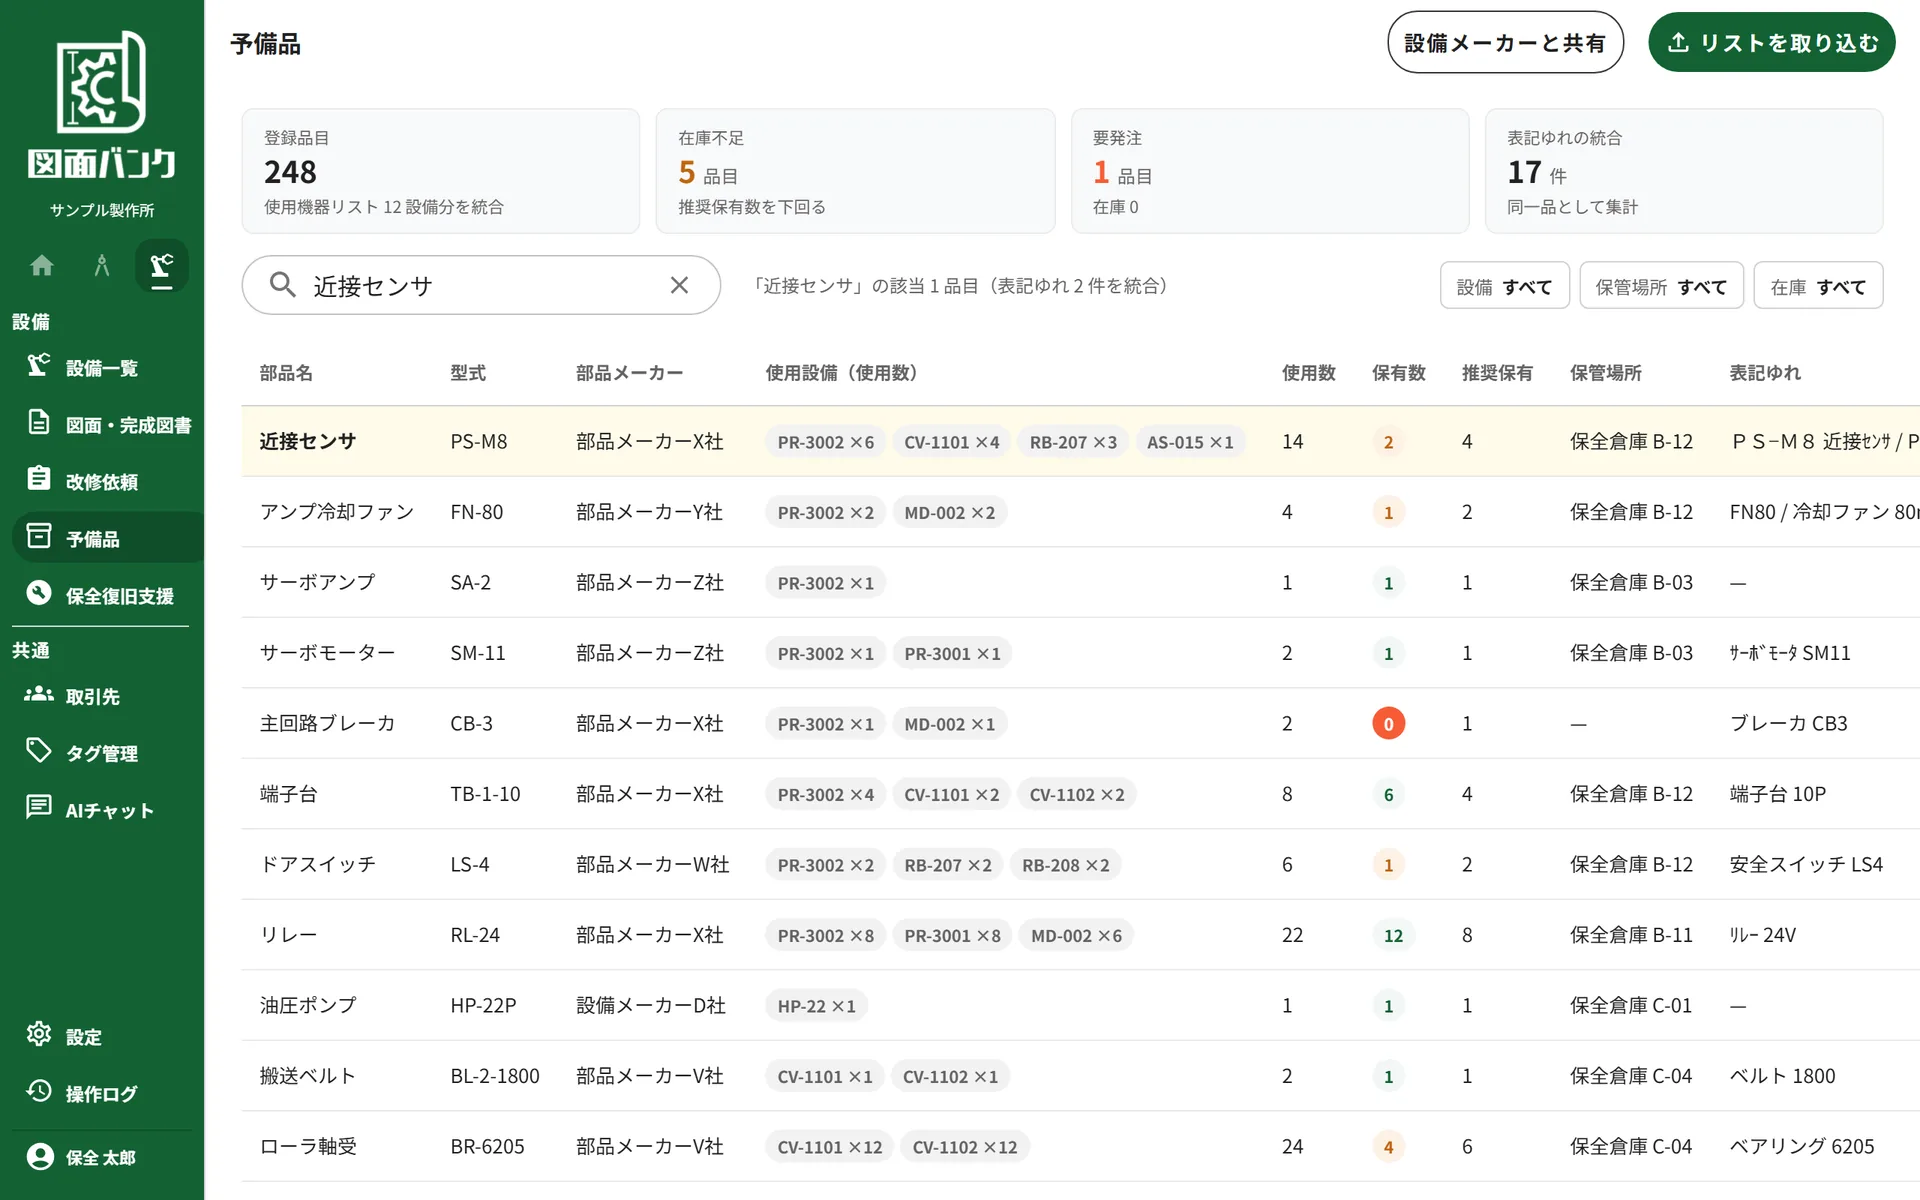The width and height of the screenshot is (1920, 1200).
Task: Click the 要発注 1品目 card
Action: click(1270, 171)
